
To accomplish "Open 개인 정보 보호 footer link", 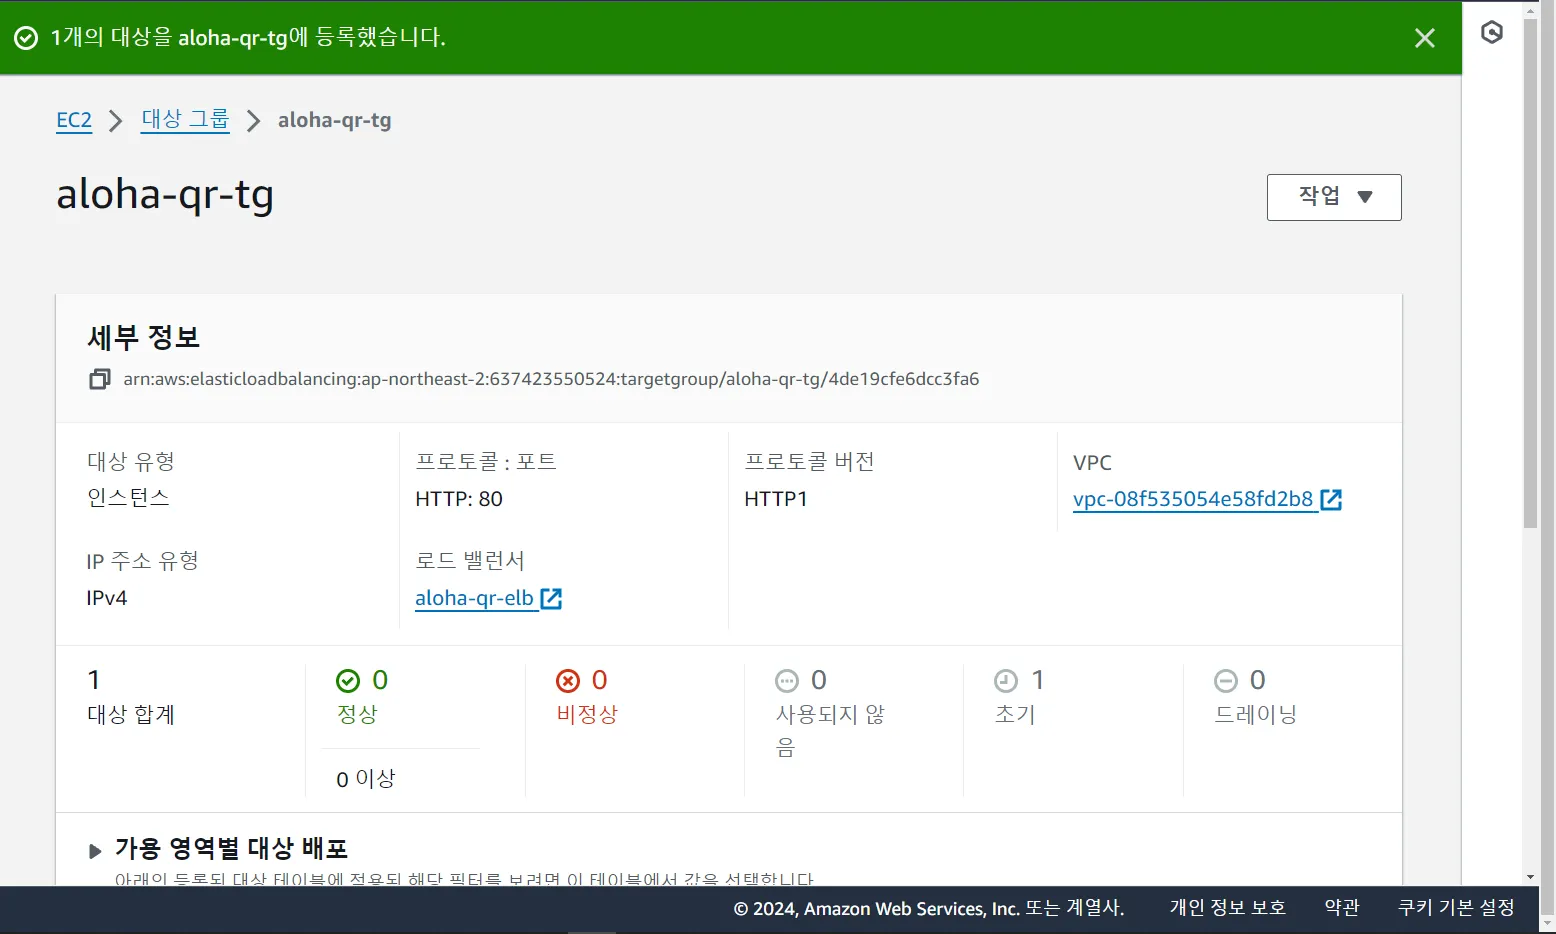I will tap(1228, 908).
